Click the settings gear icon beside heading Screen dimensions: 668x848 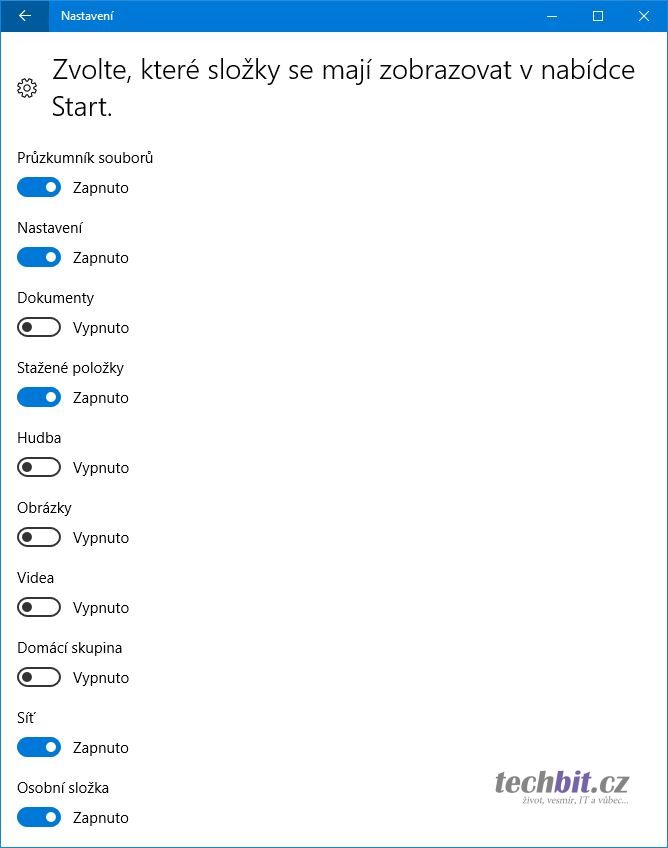pyautogui.click(x=27, y=89)
